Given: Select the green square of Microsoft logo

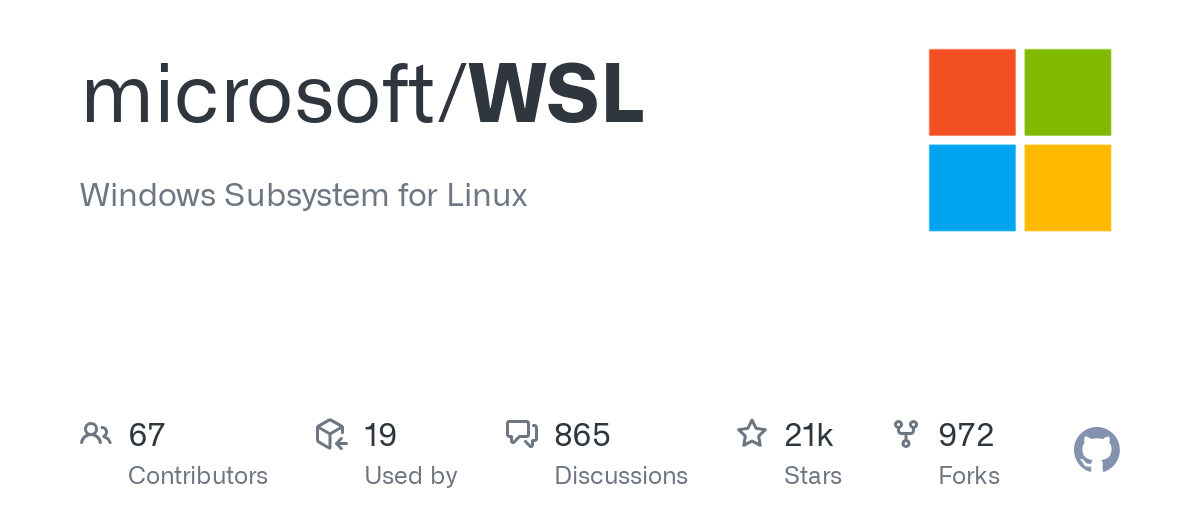Looking at the screenshot, I should (1068, 92).
